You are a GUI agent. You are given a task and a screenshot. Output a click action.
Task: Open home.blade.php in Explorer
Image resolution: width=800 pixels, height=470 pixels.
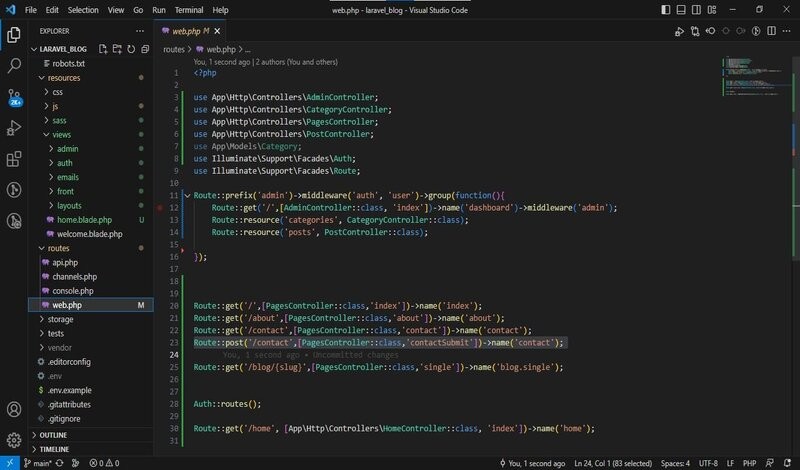pos(84,220)
